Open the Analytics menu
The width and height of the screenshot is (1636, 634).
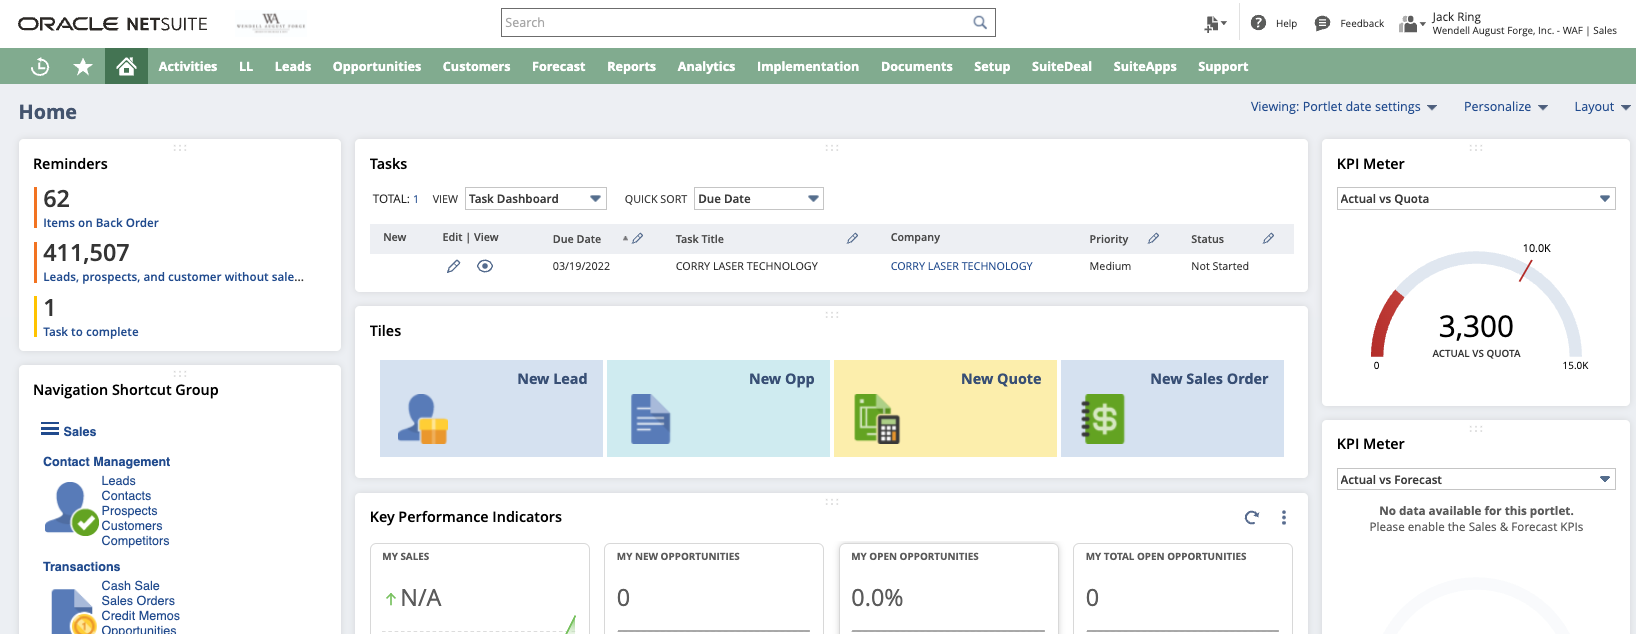click(706, 66)
